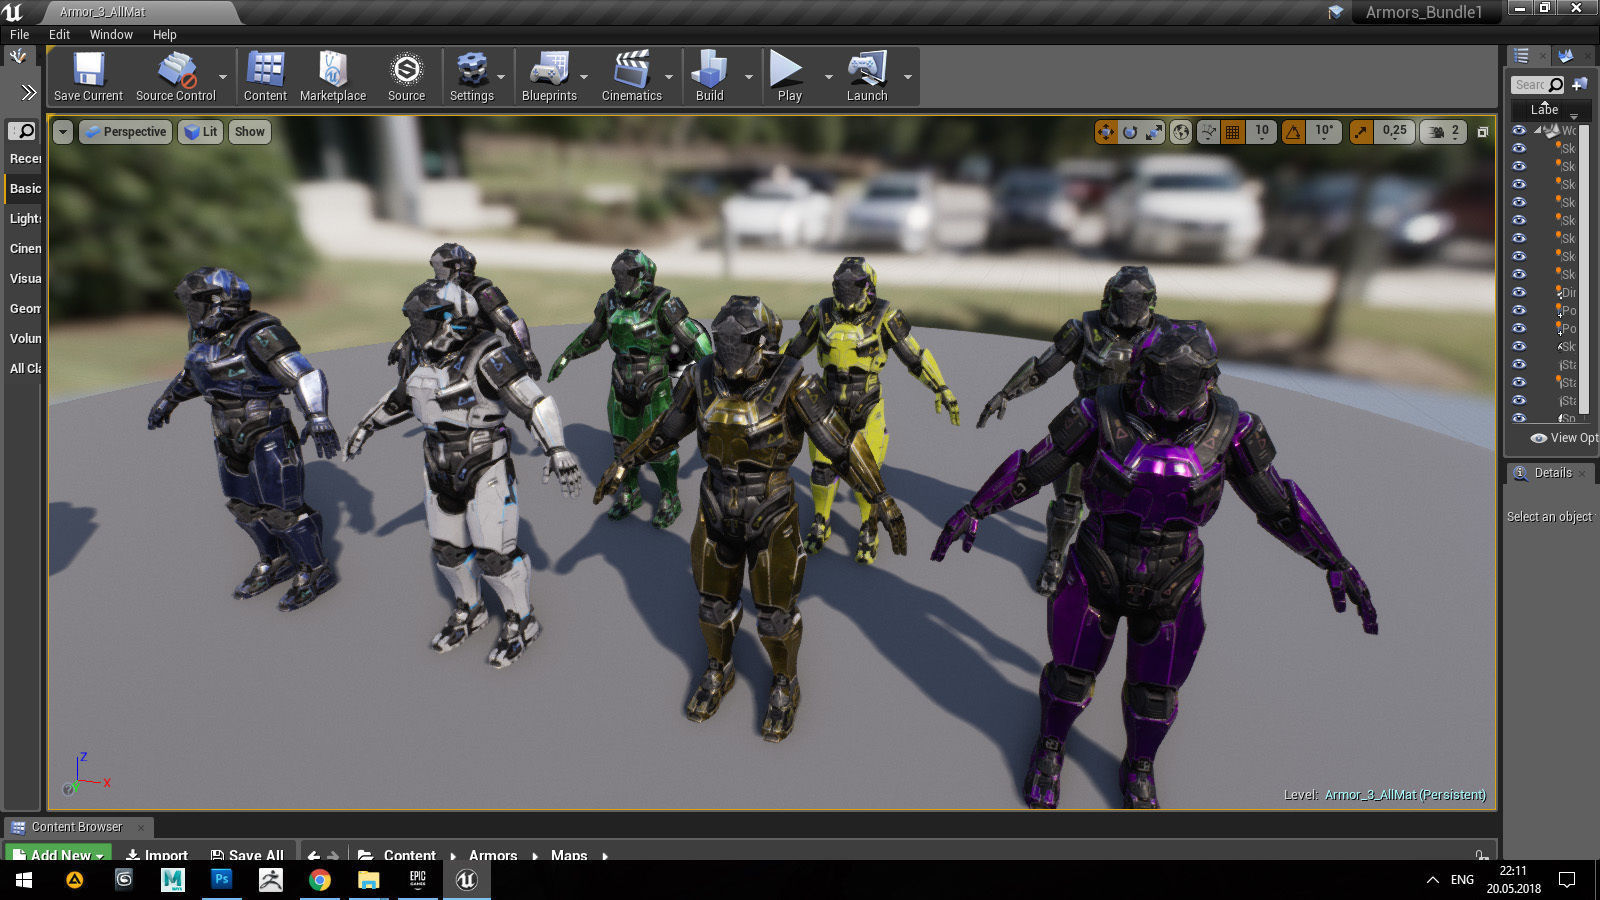Viewport: 1600px width, 900px height.
Task: Select the Translate gizmo mode icon
Action: coord(1106,132)
